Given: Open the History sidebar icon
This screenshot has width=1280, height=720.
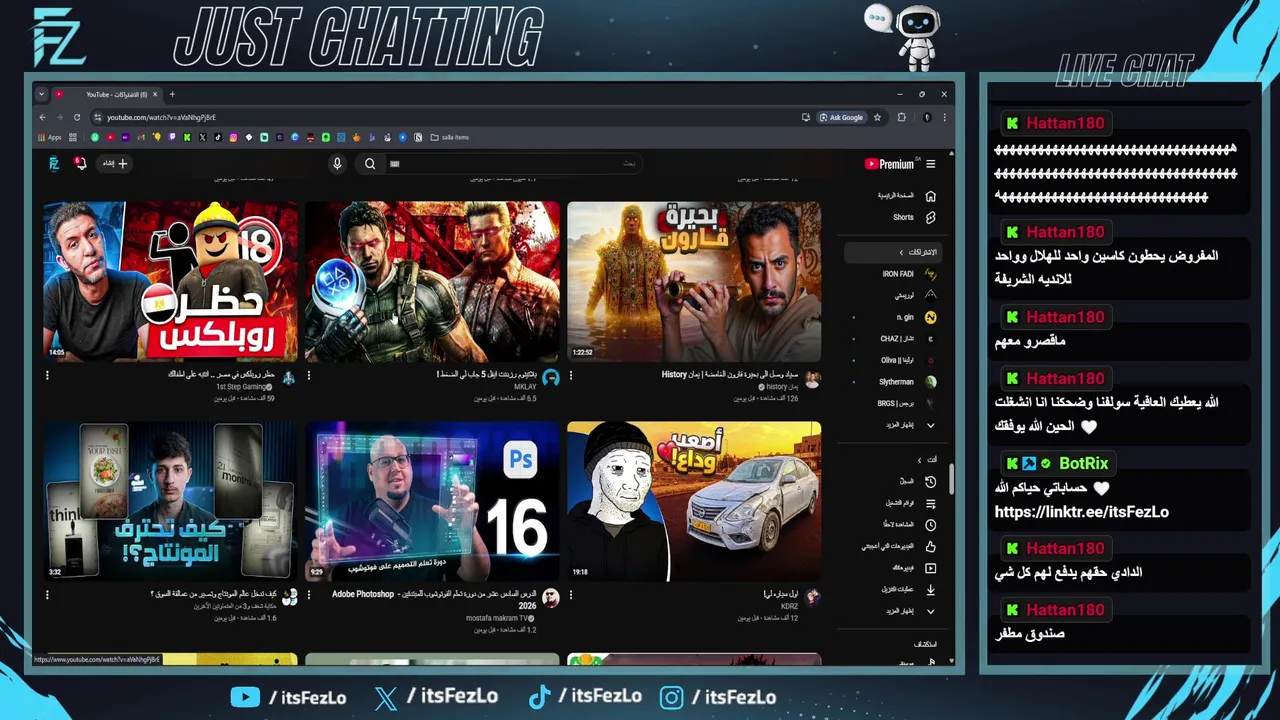Looking at the screenshot, I should (931, 482).
